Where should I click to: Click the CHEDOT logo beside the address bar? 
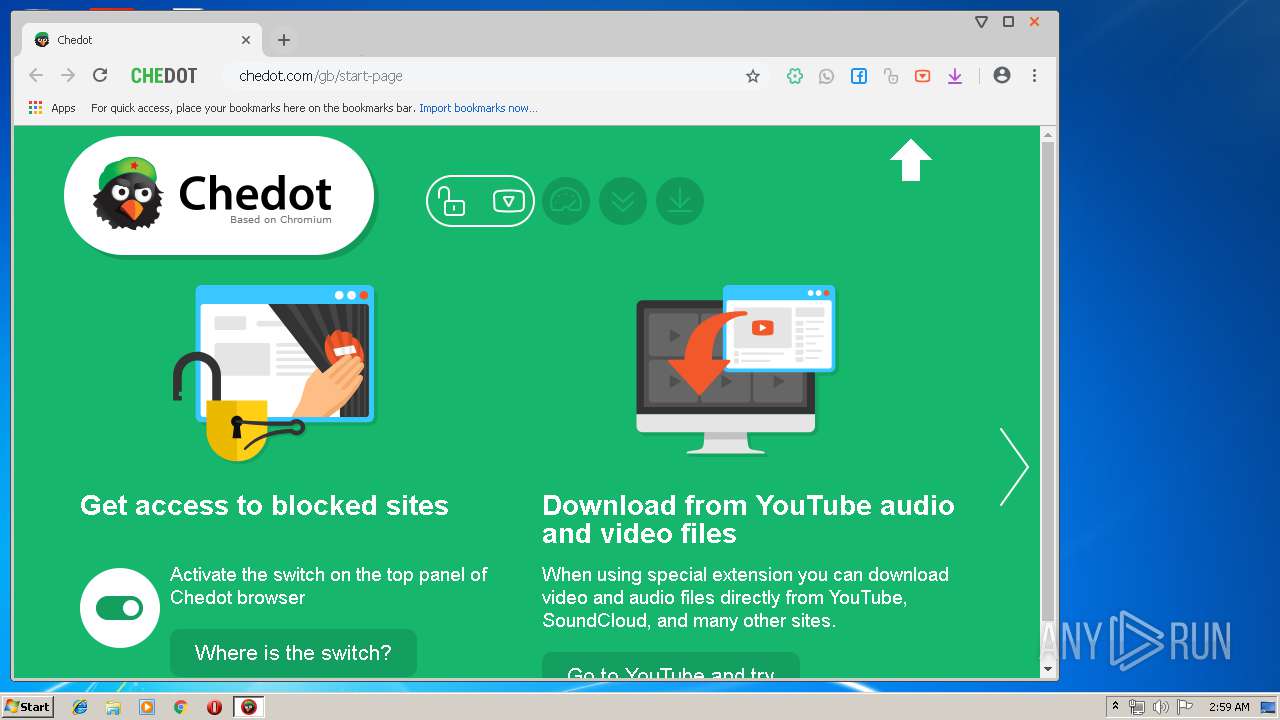[x=164, y=76]
